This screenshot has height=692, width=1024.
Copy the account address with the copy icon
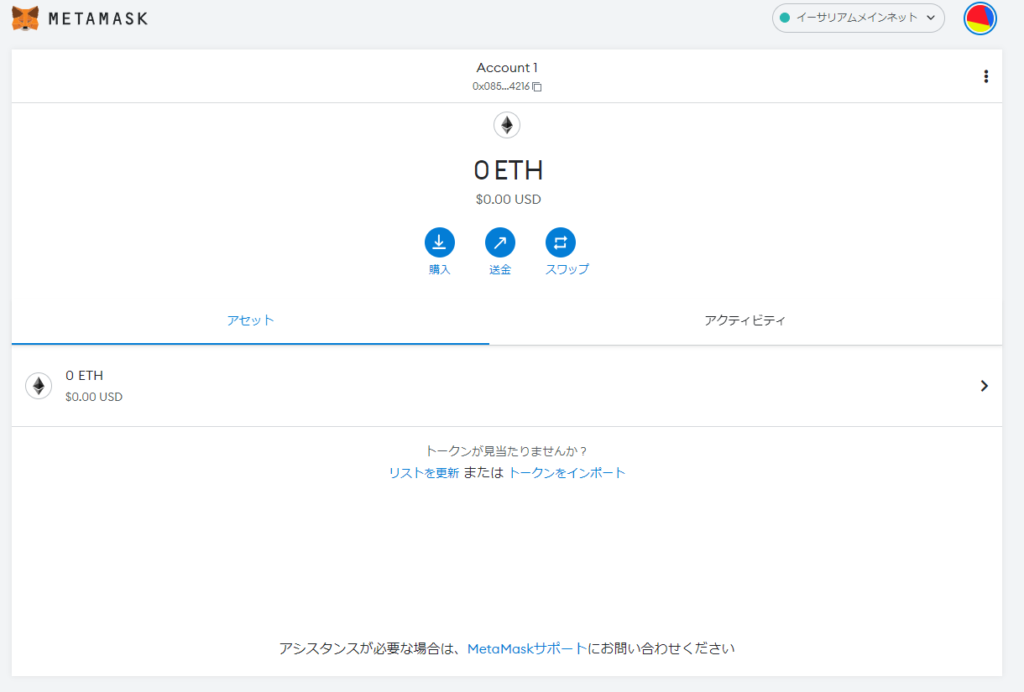[537, 87]
